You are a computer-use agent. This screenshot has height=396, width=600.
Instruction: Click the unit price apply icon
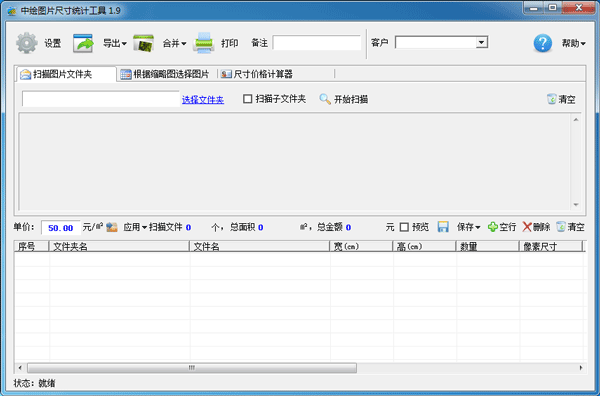point(112,227)
